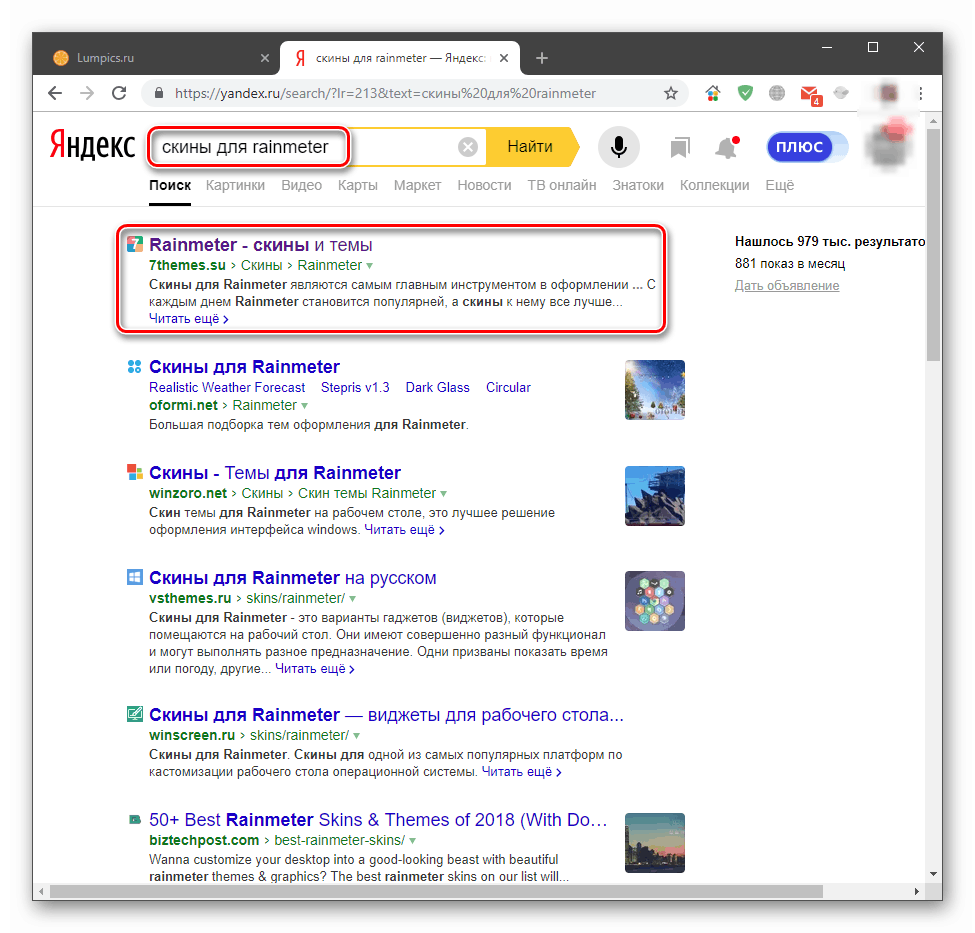Open Chrome three-dot menu
975x933 pixels.
(921, 93)
